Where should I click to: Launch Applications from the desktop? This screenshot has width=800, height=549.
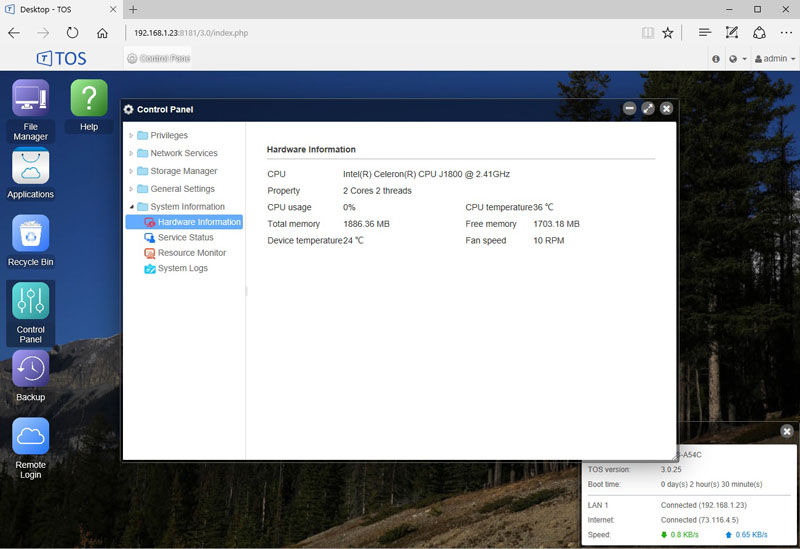click(30, 166)
